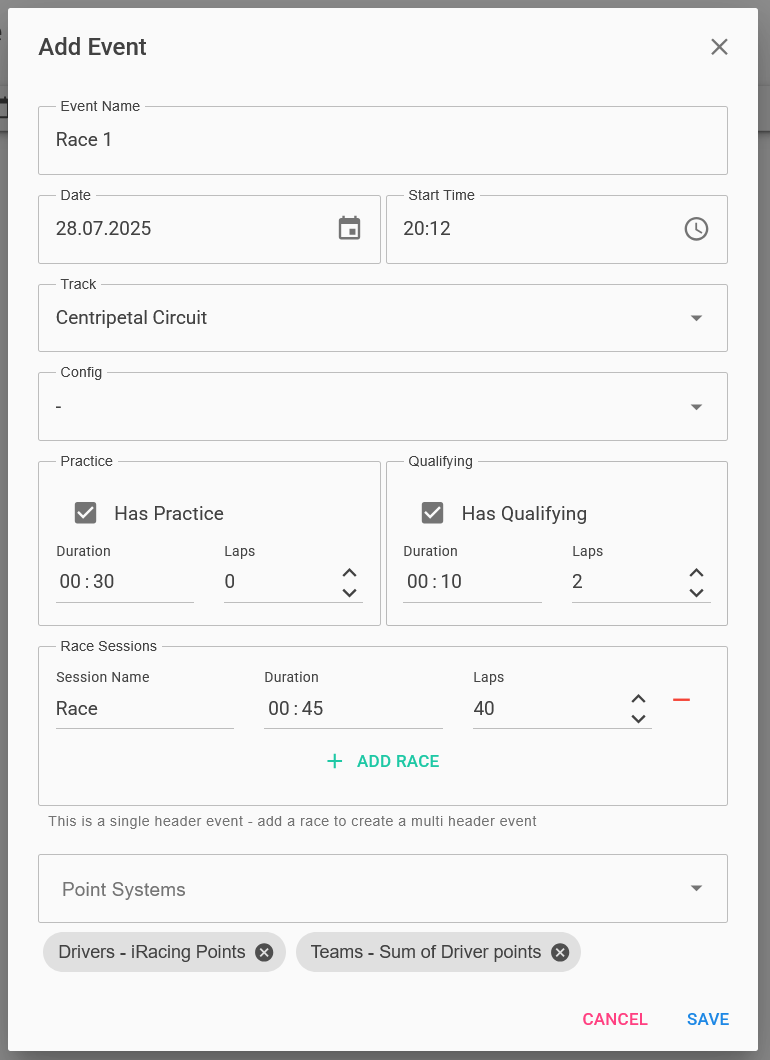
Task: Increase practice laps with the up arrow
Action: tap(350, 573)
